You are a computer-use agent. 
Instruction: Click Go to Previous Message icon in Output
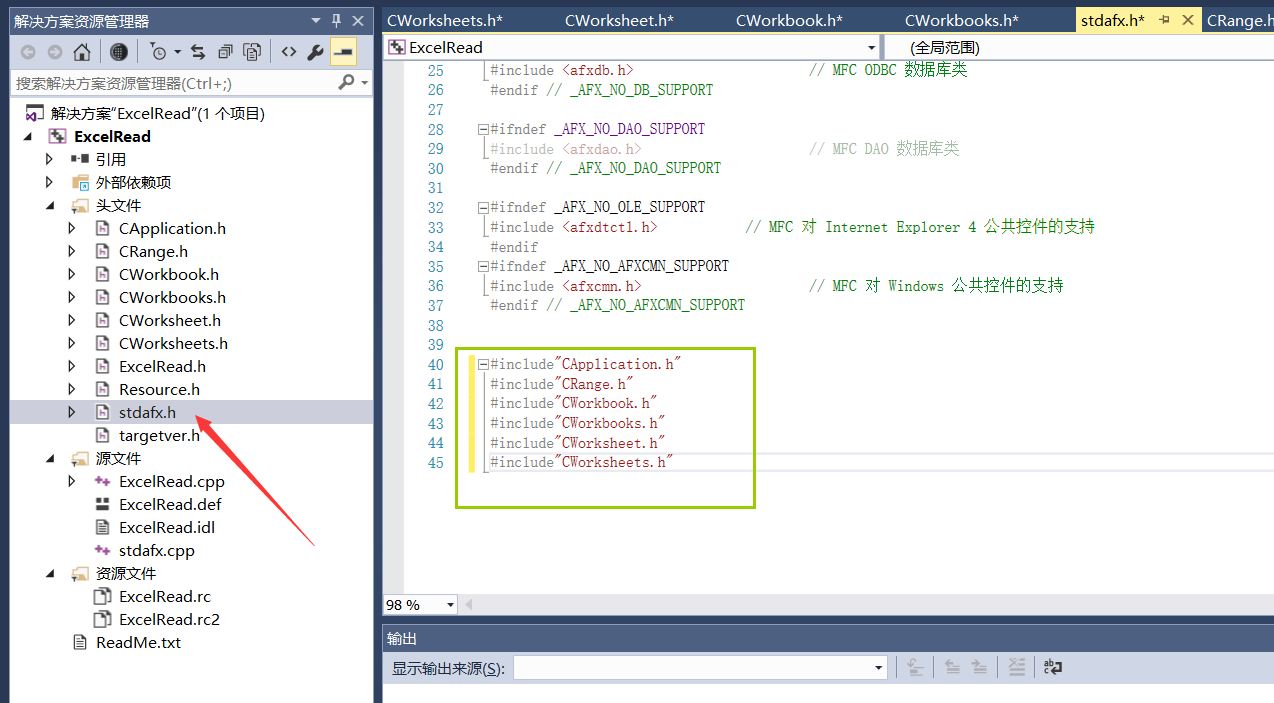coord(952,667)
